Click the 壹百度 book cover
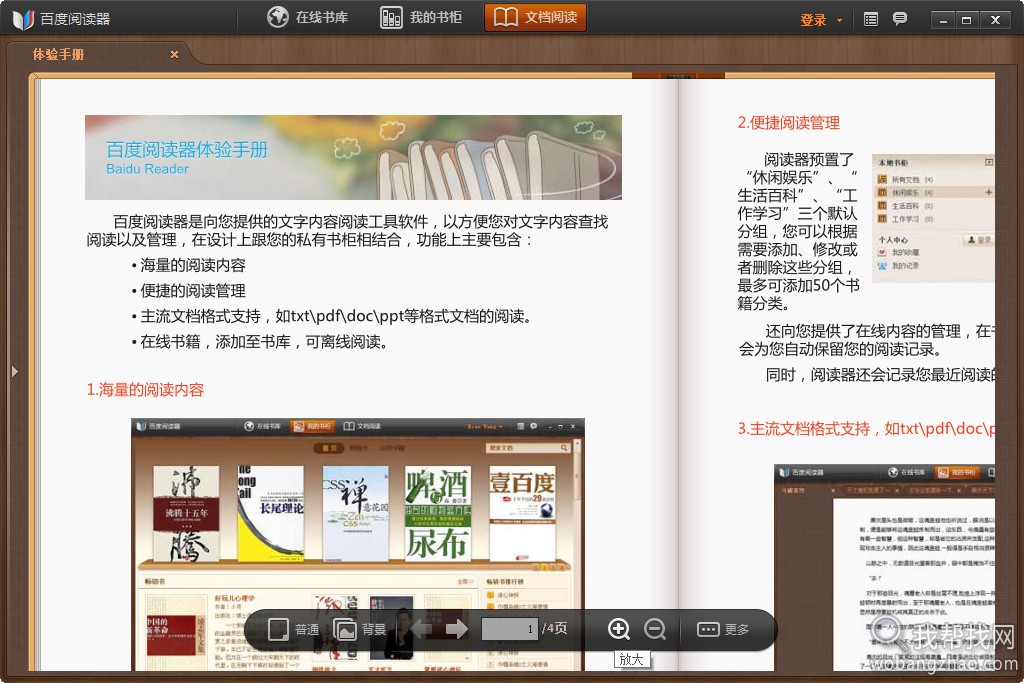Screen dimensions: 1024x683 tap(522, 514)
